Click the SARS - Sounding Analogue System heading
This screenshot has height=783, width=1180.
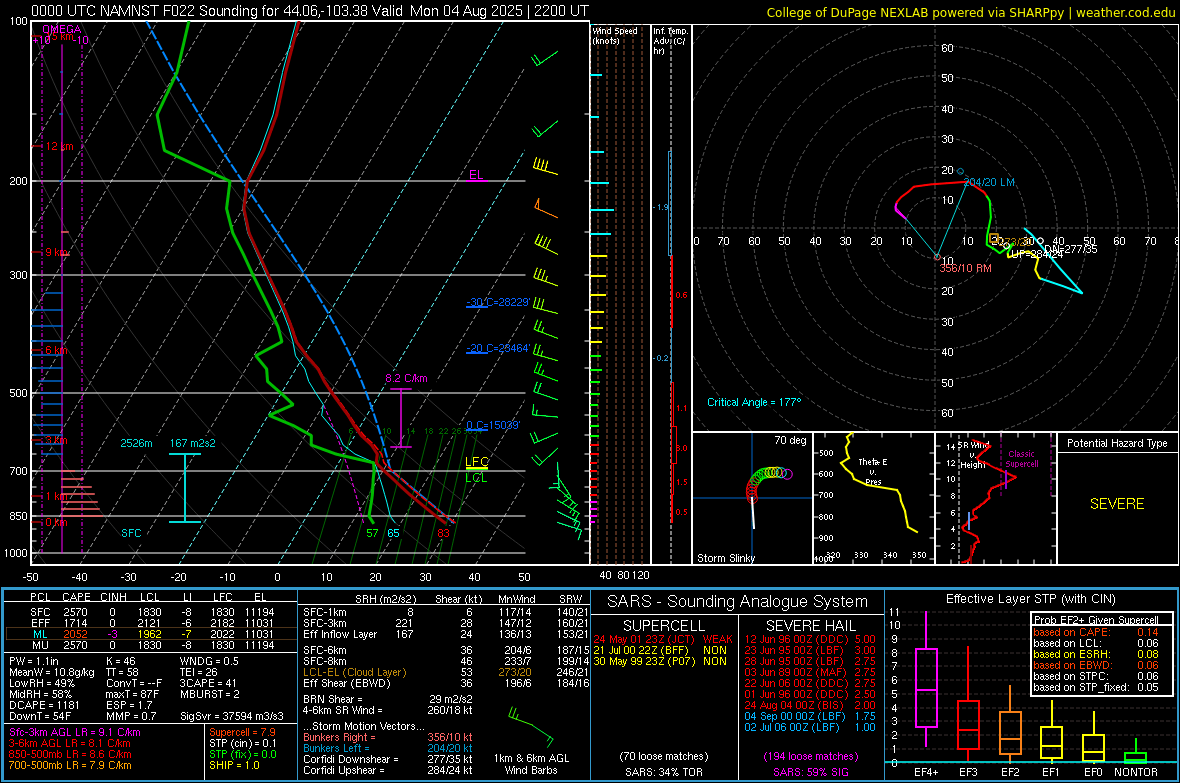[738, 602]
